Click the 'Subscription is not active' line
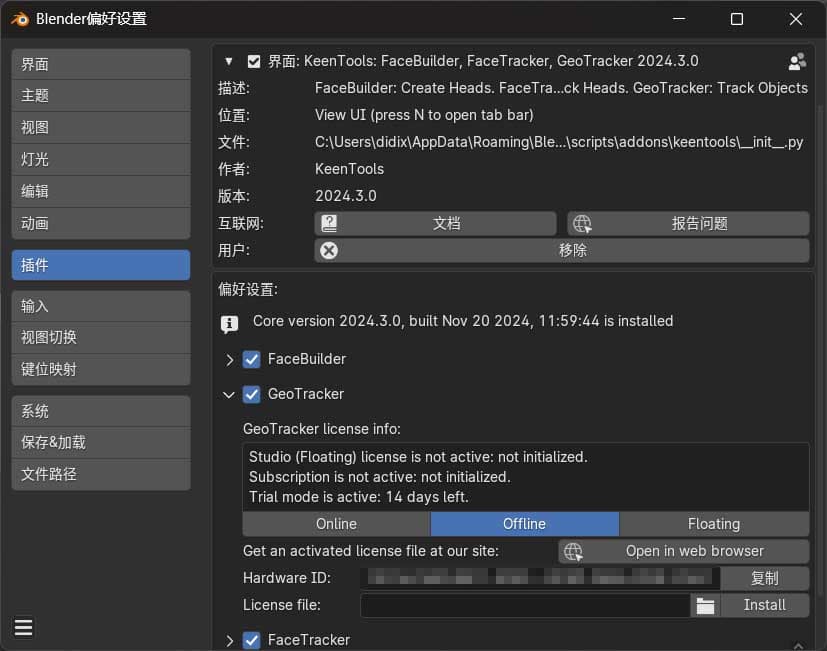This screenshot has width=827, height=651. coord(380,477)
